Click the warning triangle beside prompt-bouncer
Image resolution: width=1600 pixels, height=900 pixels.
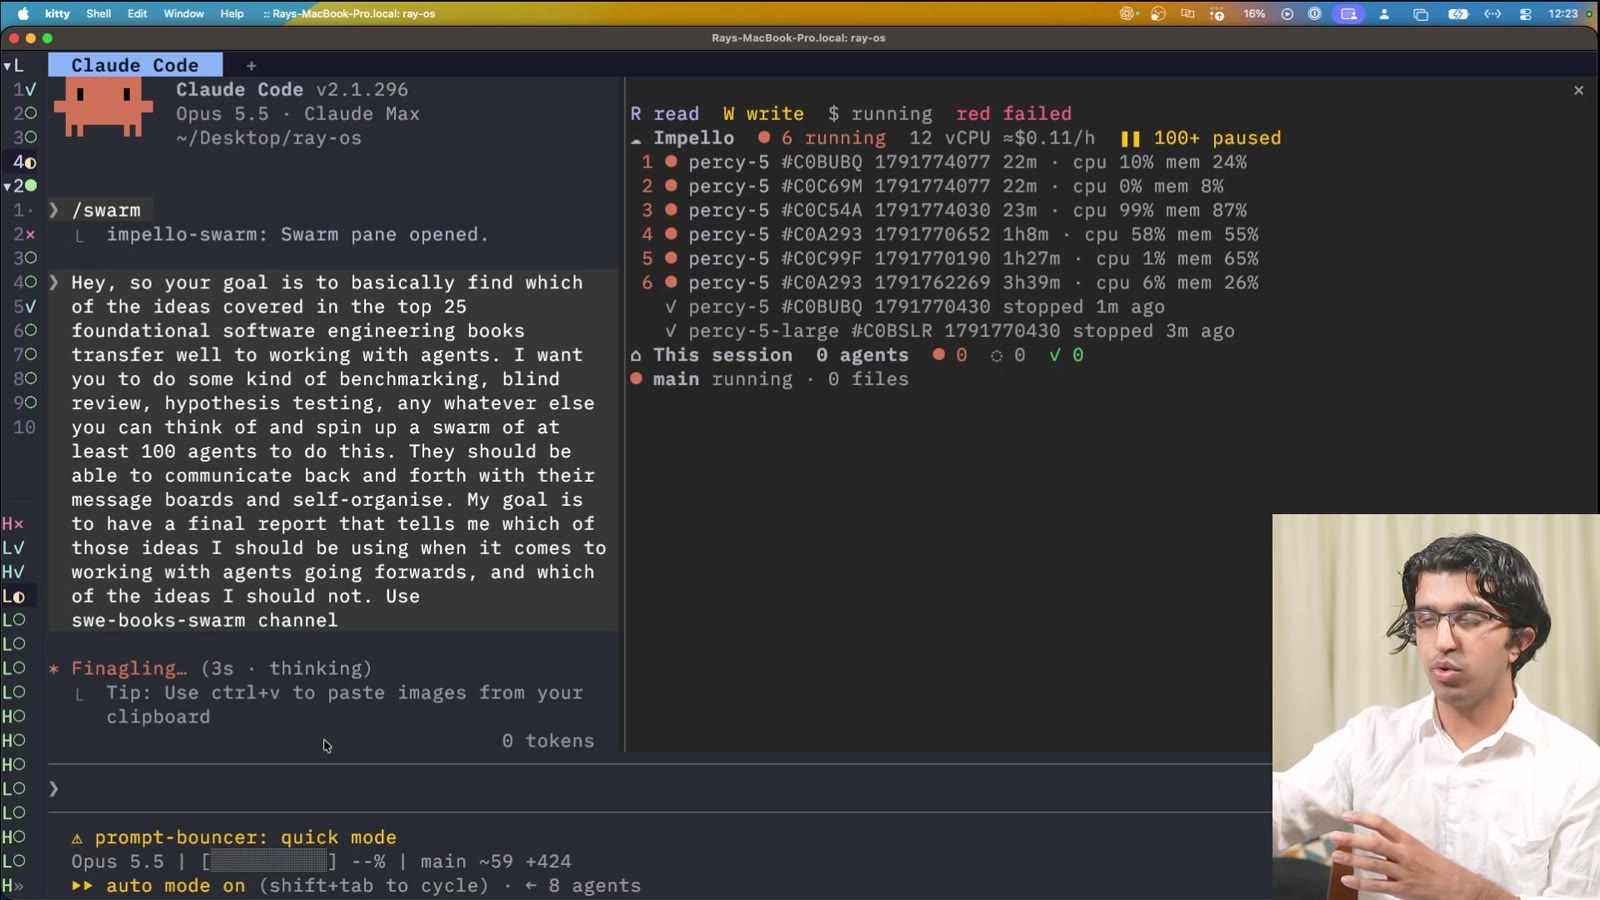77,838
